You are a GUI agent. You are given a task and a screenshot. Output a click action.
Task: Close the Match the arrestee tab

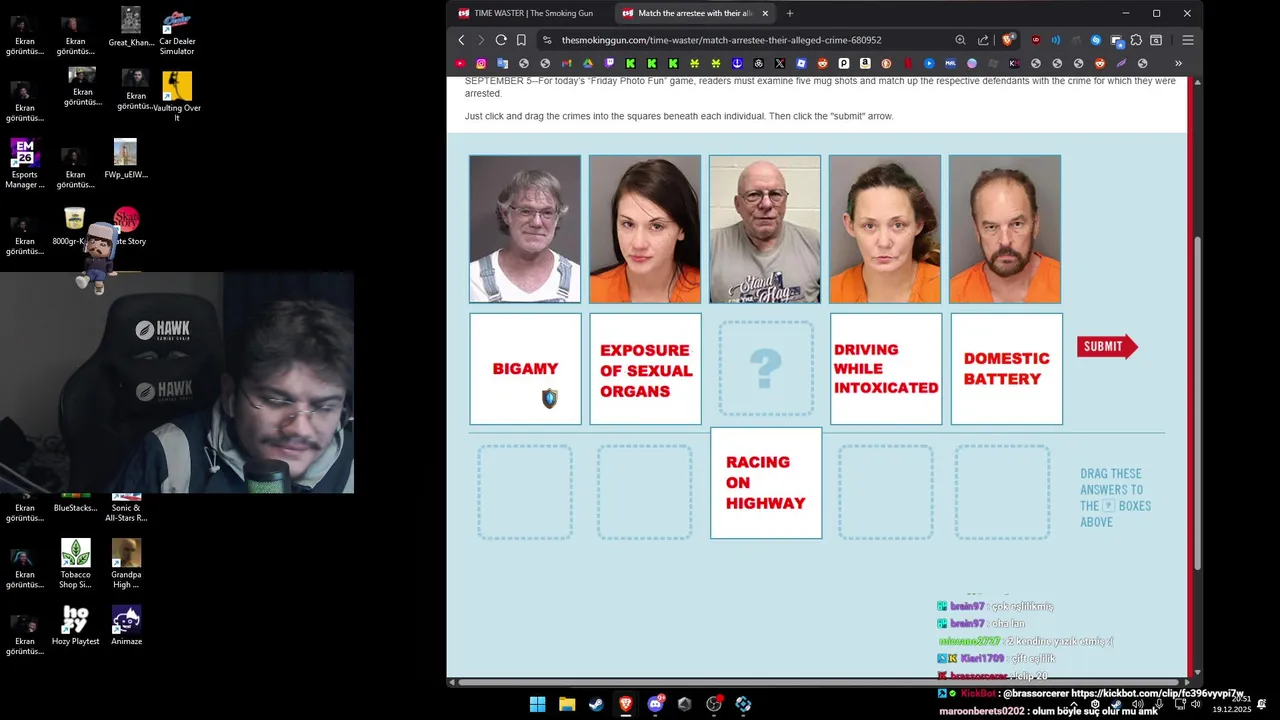(x=765, y=13)
